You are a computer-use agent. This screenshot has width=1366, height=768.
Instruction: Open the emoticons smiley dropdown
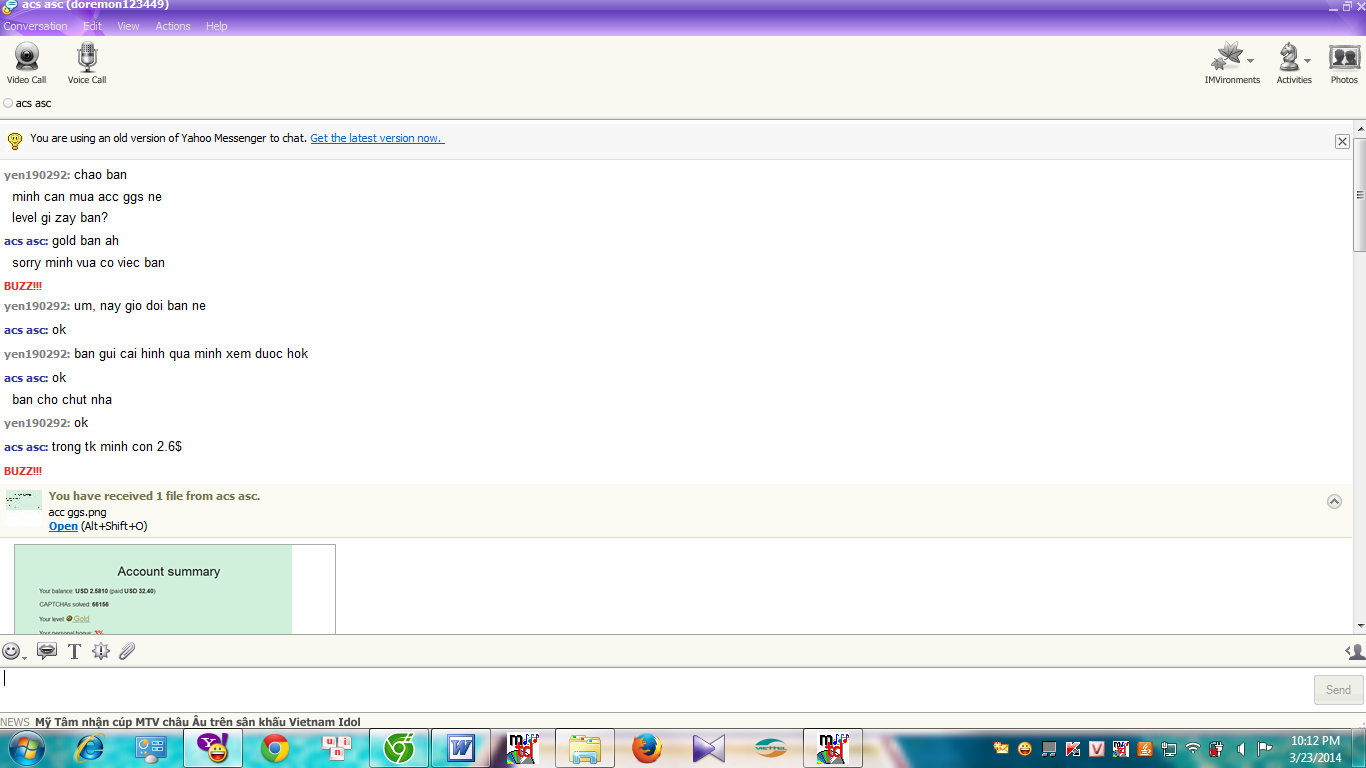point(14,651)
